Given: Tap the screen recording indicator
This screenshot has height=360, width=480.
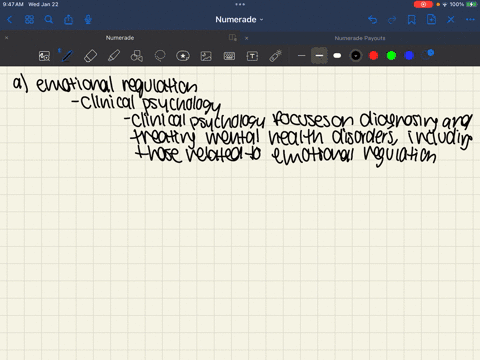Looking at the screenshot, I should point(423,4).
